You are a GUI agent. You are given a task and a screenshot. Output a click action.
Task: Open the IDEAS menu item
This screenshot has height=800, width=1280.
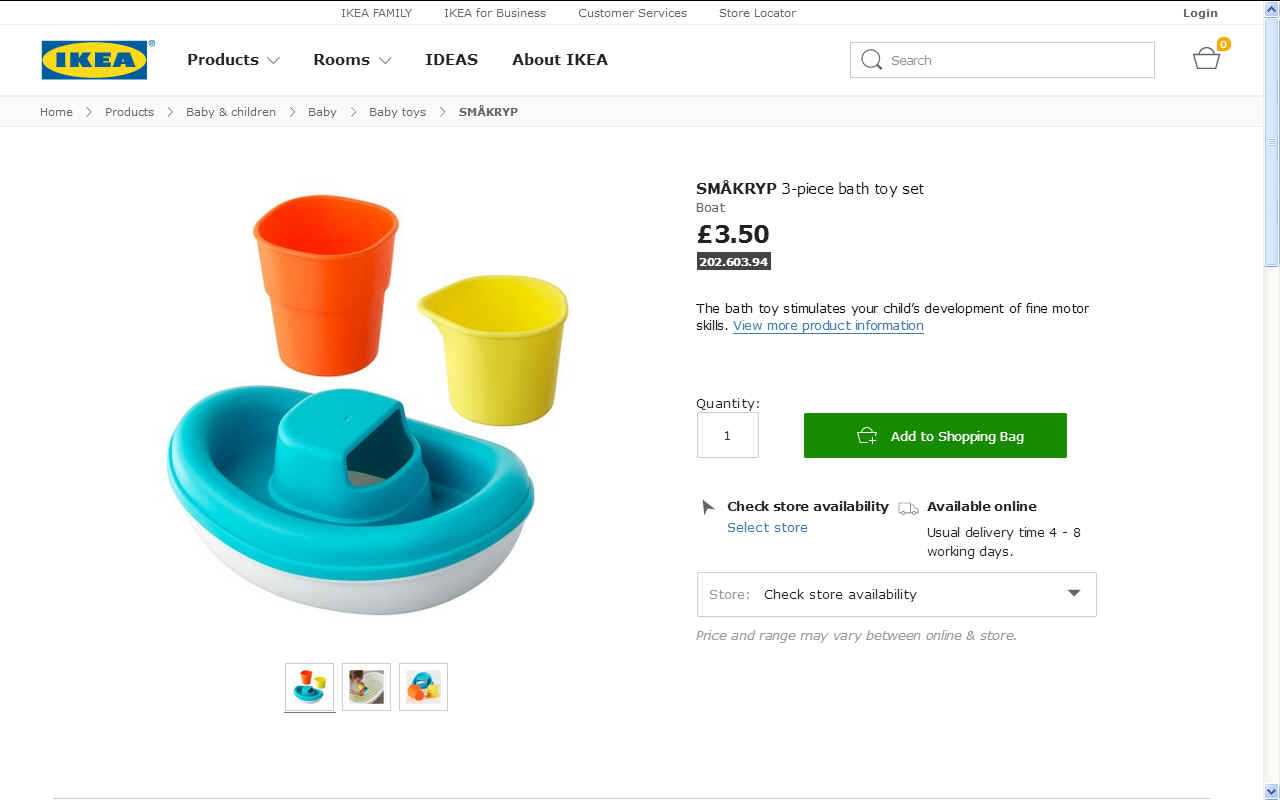(451, 60)
